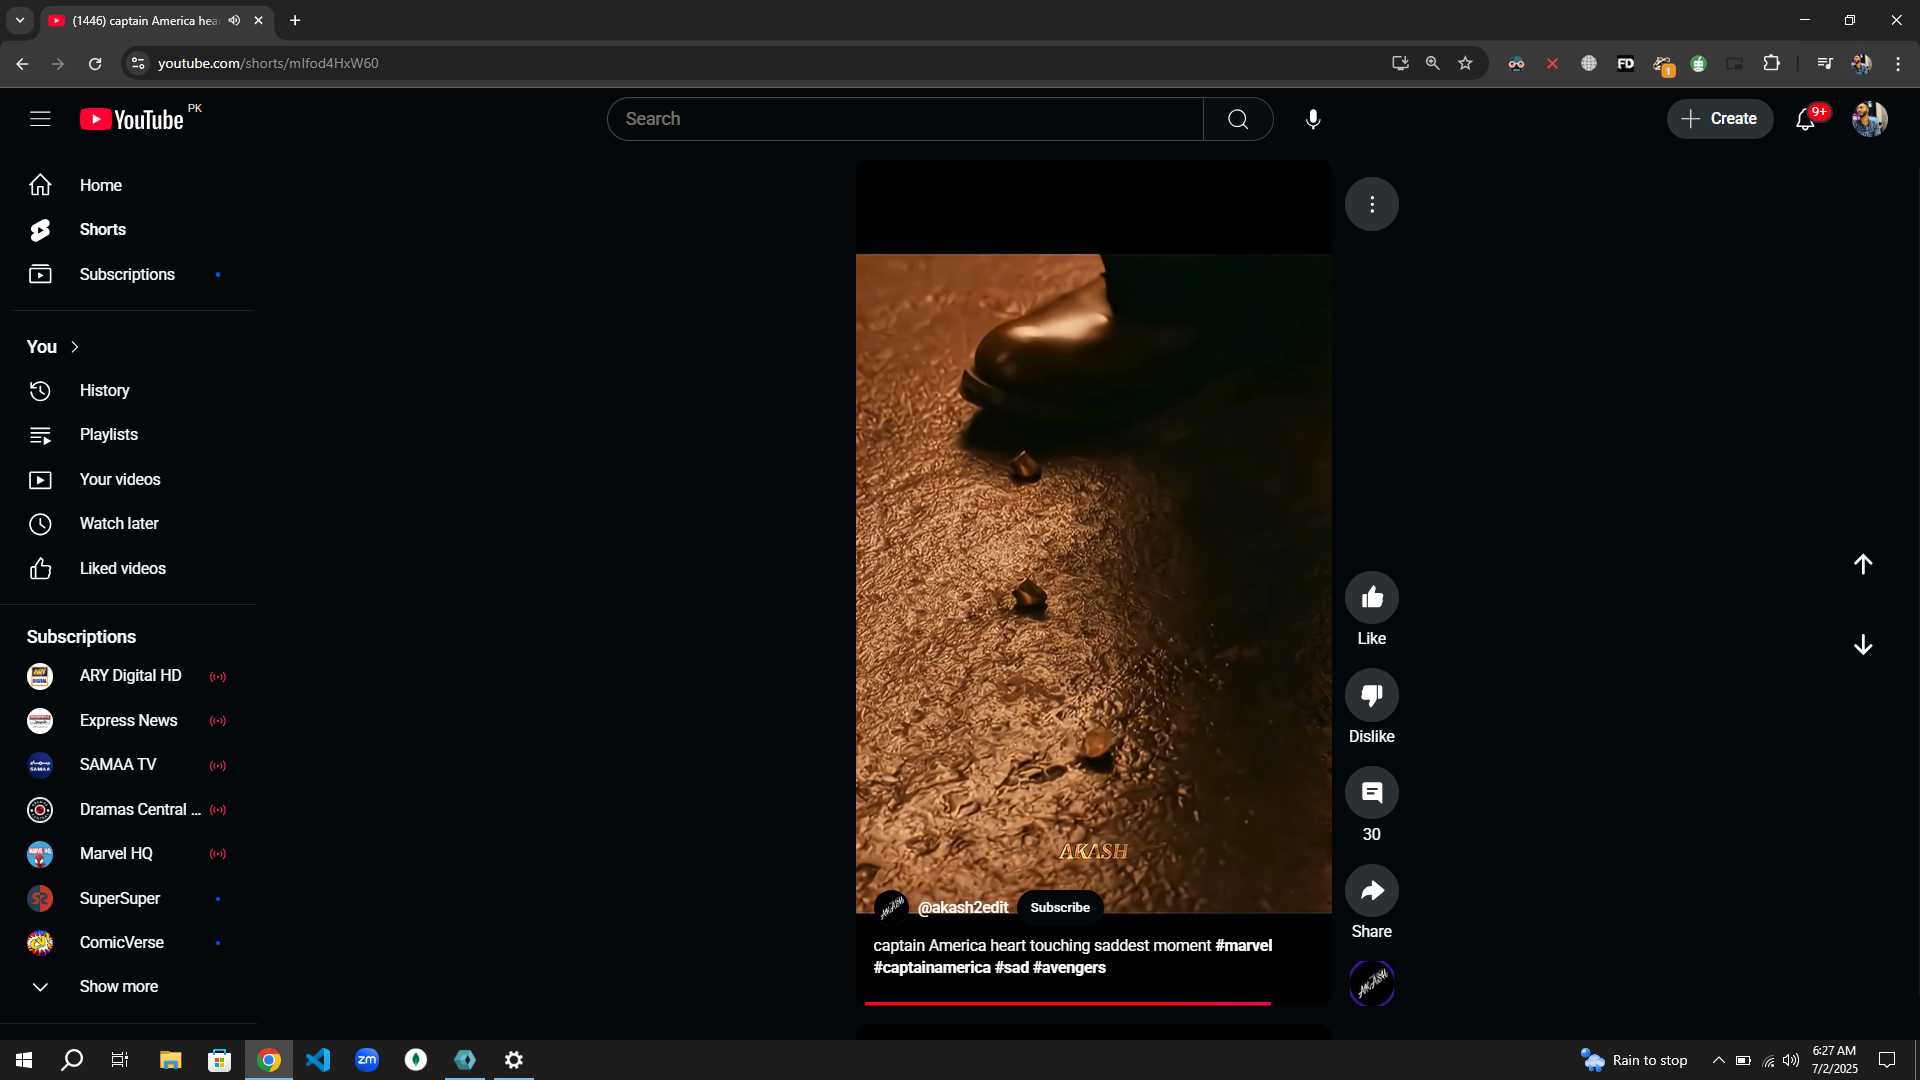Go to previous short with up arrow
Image resolution: width=1920 pixels, height=1080 pixels.
click(x=1863, y=564)
